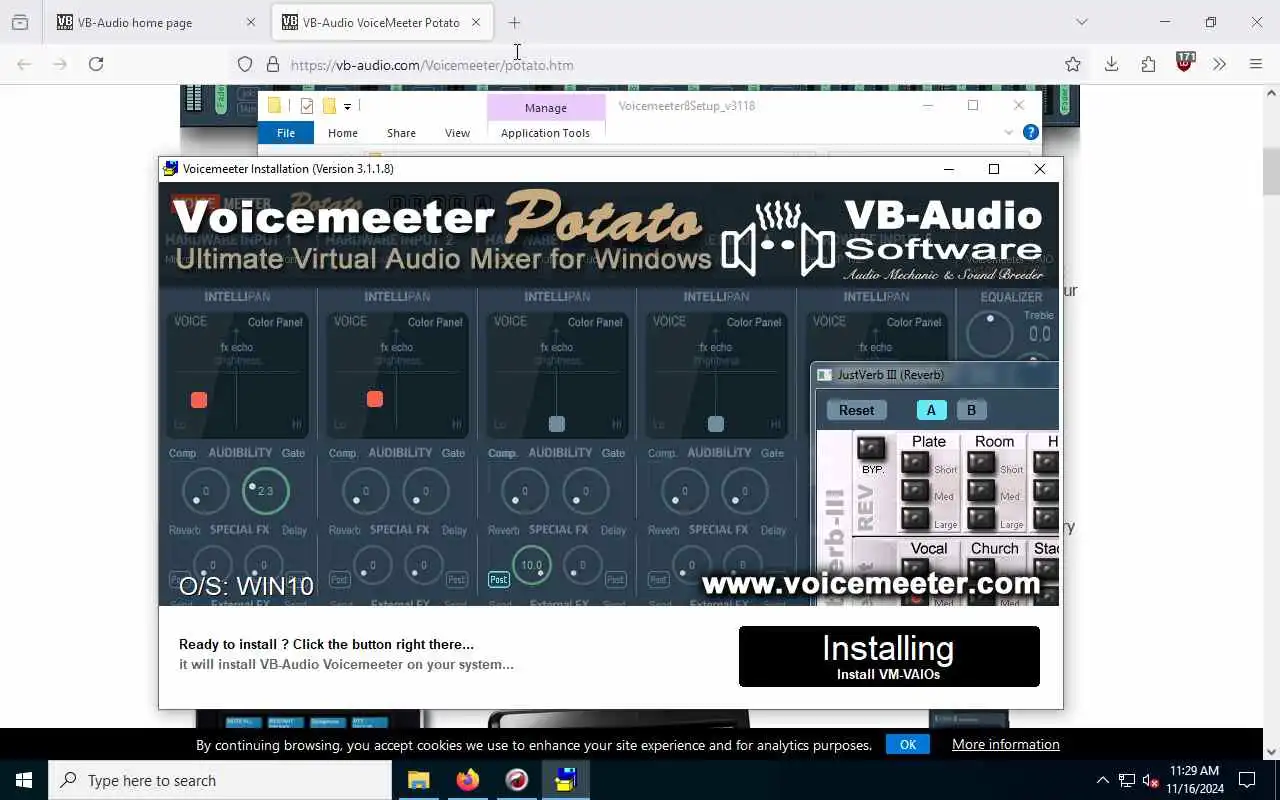Screen dimensions: 1280x800
Task: Open the Firefox extensions puzzle icon
Action: pos(1148,64)
